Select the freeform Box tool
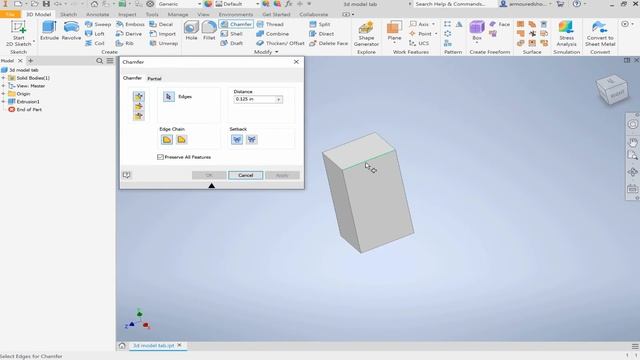This screenshot has width=640, height=360. click(x=477, y=31)
